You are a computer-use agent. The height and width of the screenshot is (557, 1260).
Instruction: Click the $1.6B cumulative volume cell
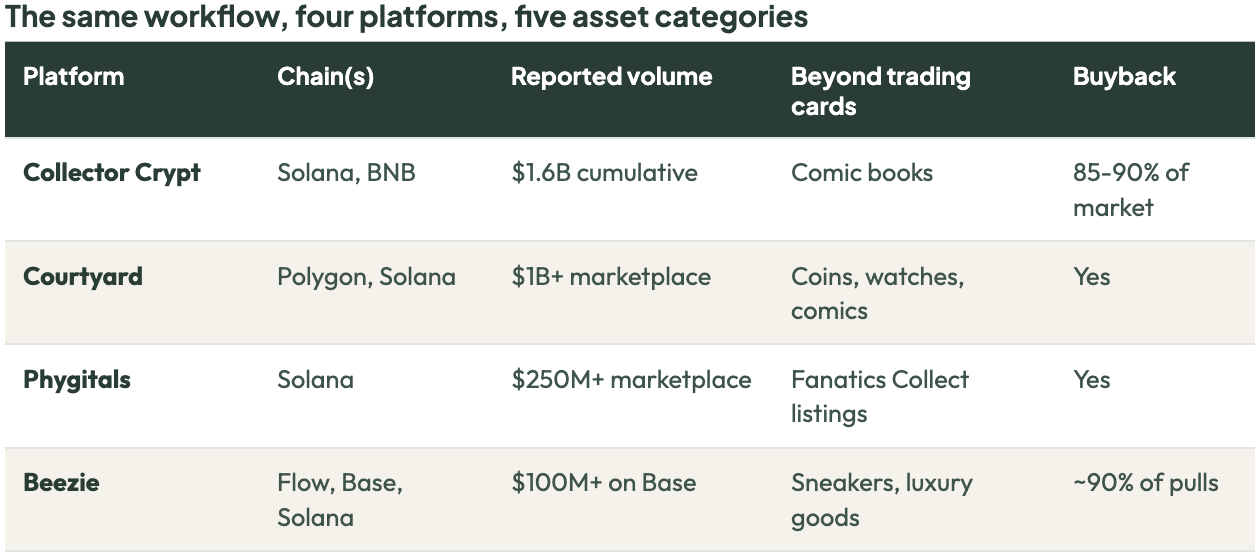click(x=605, y=173)
